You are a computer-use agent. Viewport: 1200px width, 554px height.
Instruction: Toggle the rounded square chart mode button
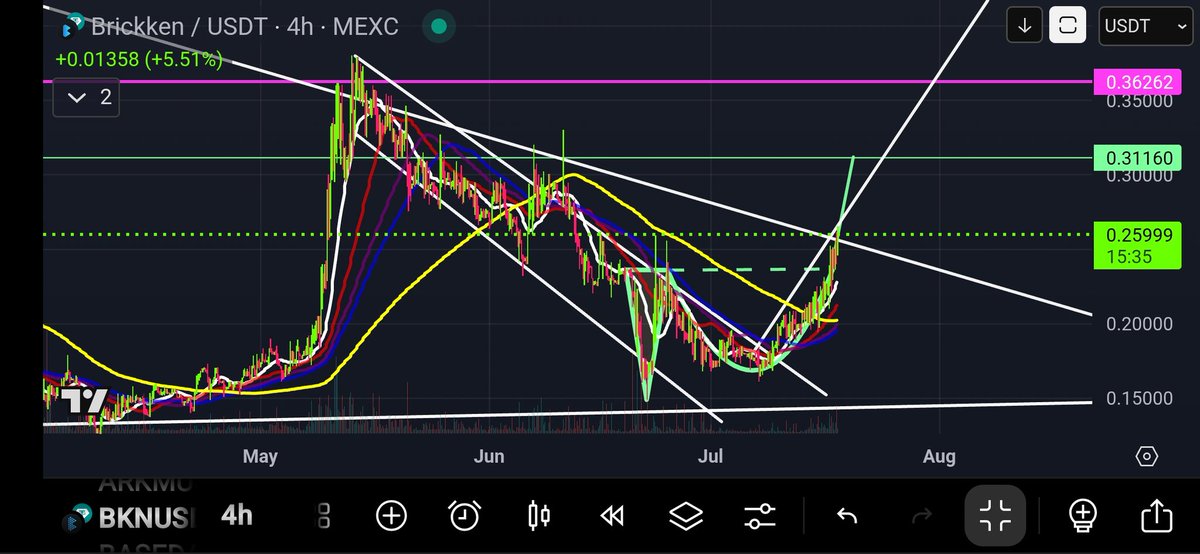tap(1068, 26)
